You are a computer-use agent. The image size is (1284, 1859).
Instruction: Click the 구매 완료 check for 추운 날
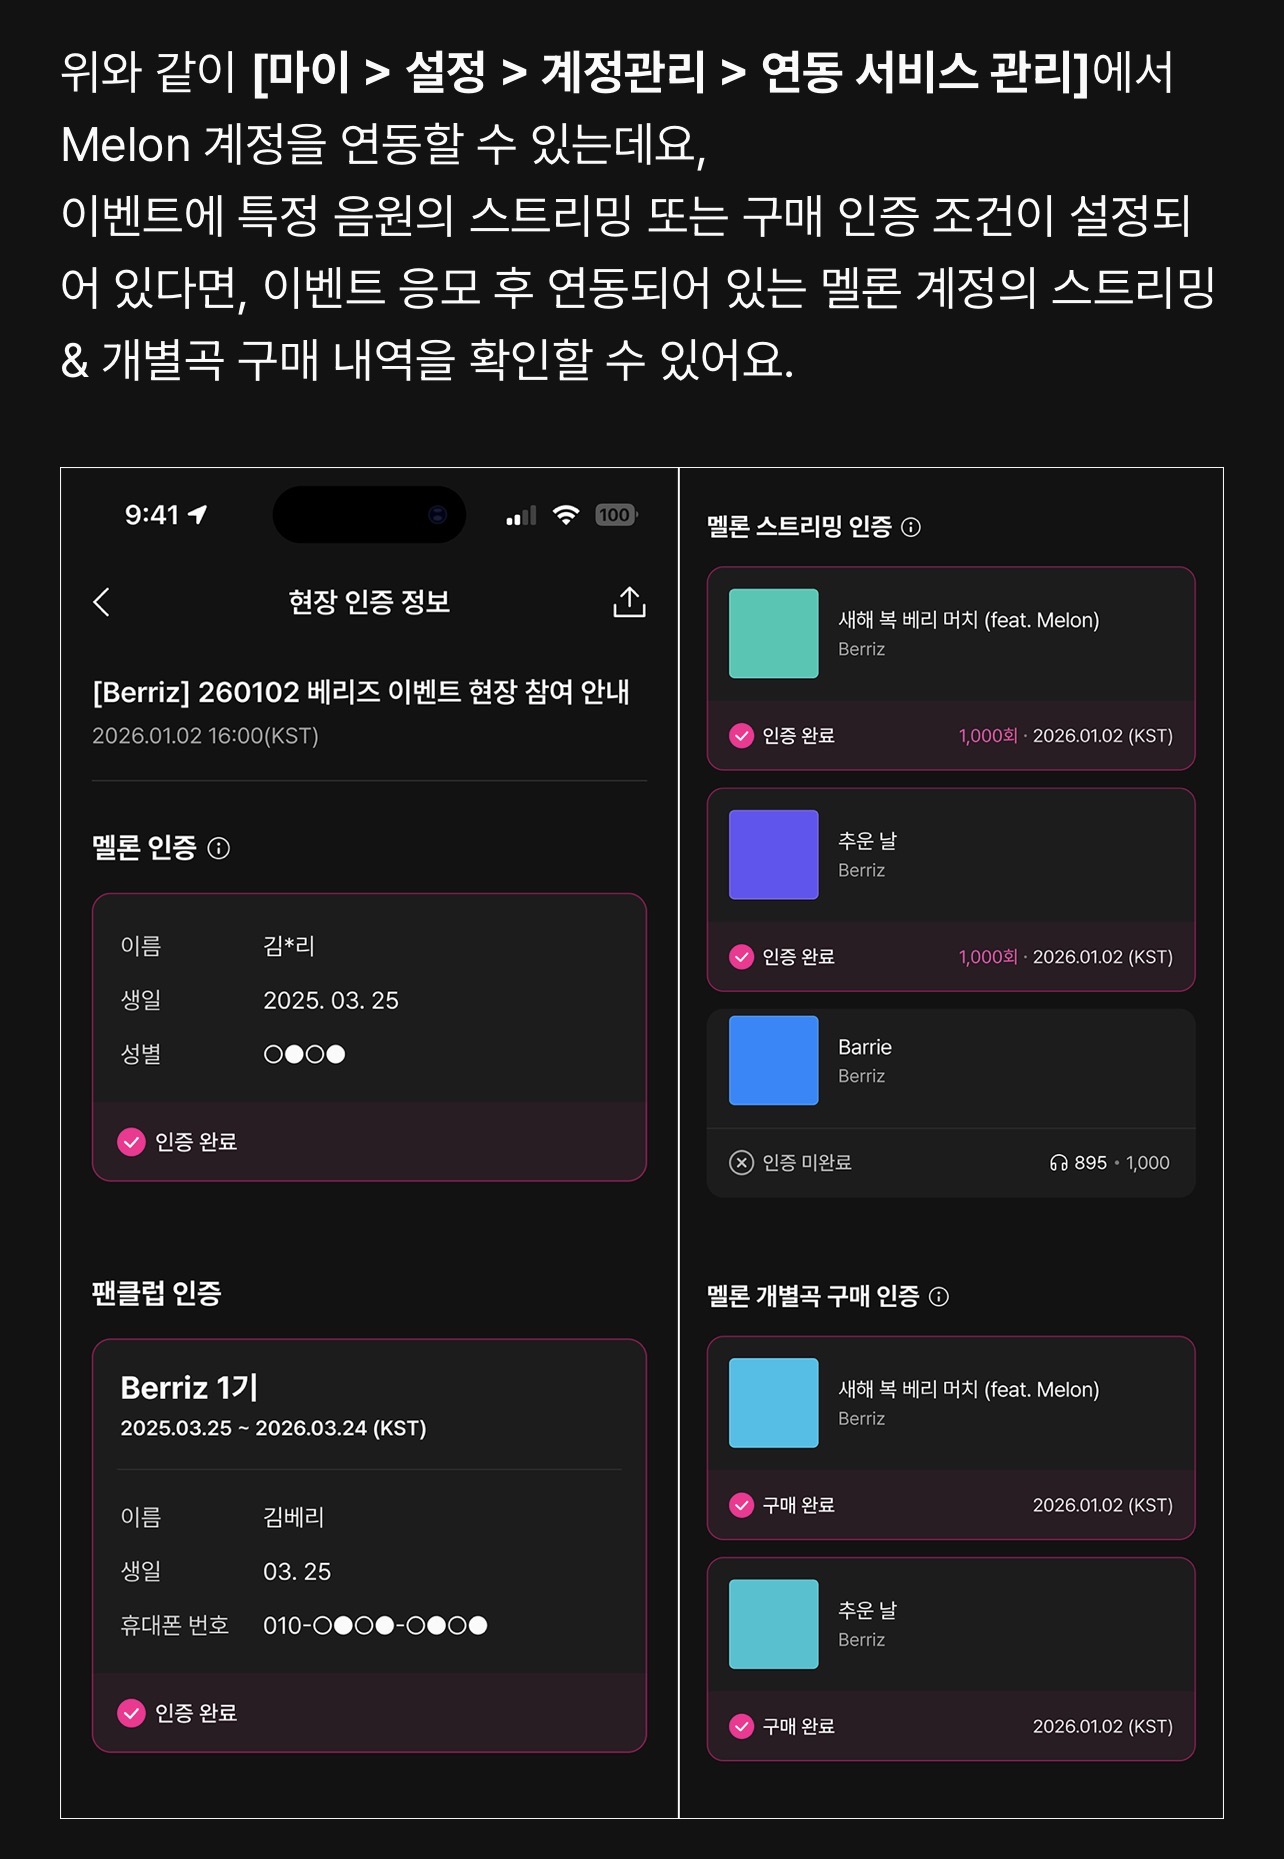(x=741, y=1726)
